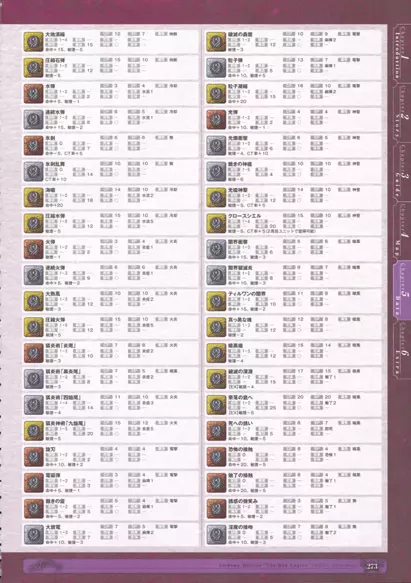The height and width of the screenshot is (583, 411).
Task: Click the 圧縮石弾 skill entry title
Action: pos(55,60)
